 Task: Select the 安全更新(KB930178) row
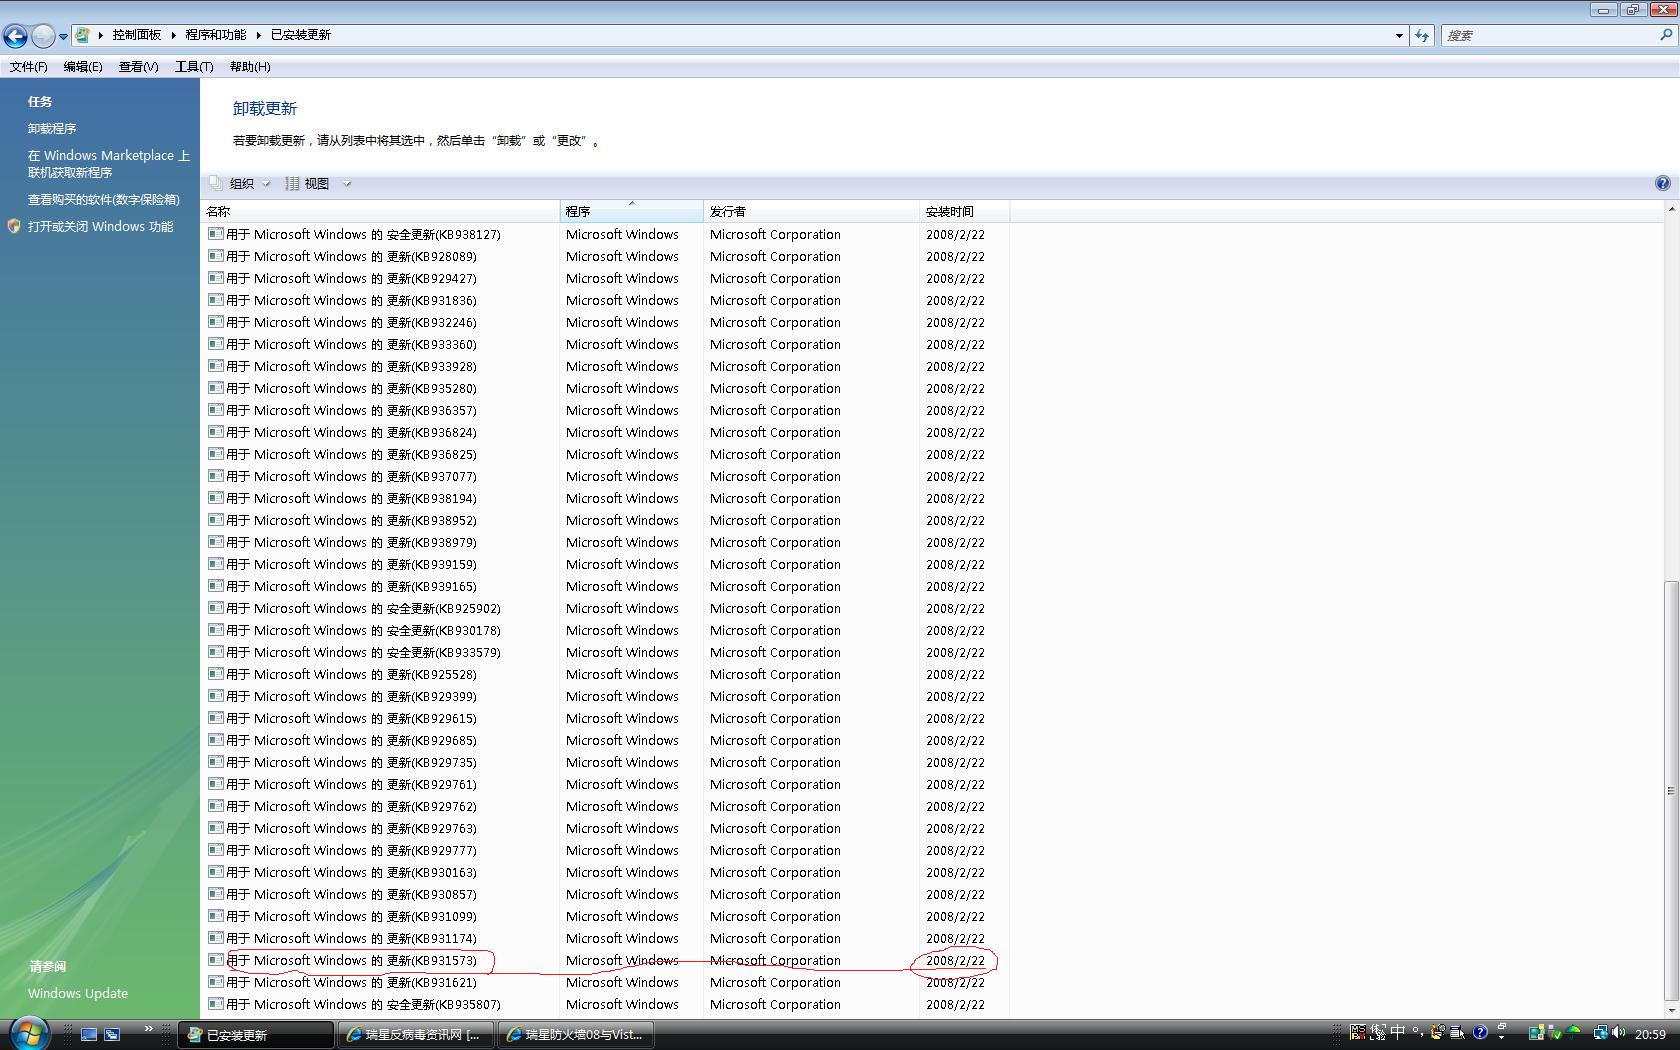pyautogui.click(x=607, y=631)
